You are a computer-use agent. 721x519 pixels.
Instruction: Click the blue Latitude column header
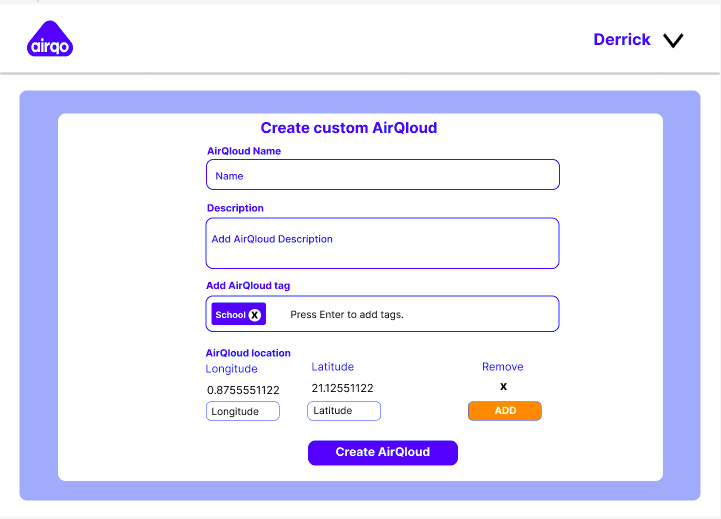[332, 367]
